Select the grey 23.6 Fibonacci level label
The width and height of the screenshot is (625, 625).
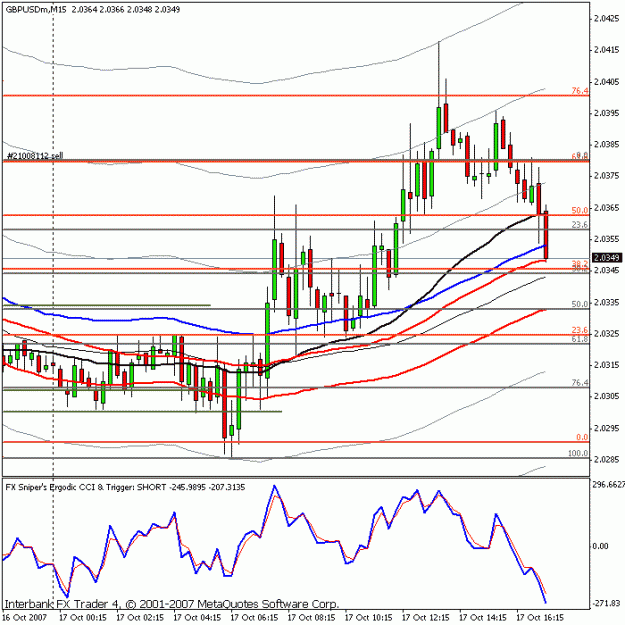click(x=580, y=225)
